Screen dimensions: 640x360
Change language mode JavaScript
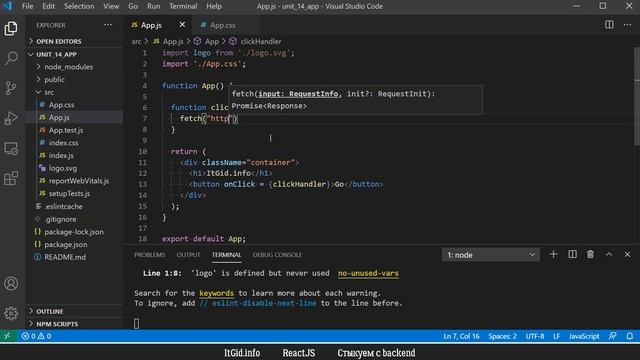pyautogui.click(x=584, y=336)
